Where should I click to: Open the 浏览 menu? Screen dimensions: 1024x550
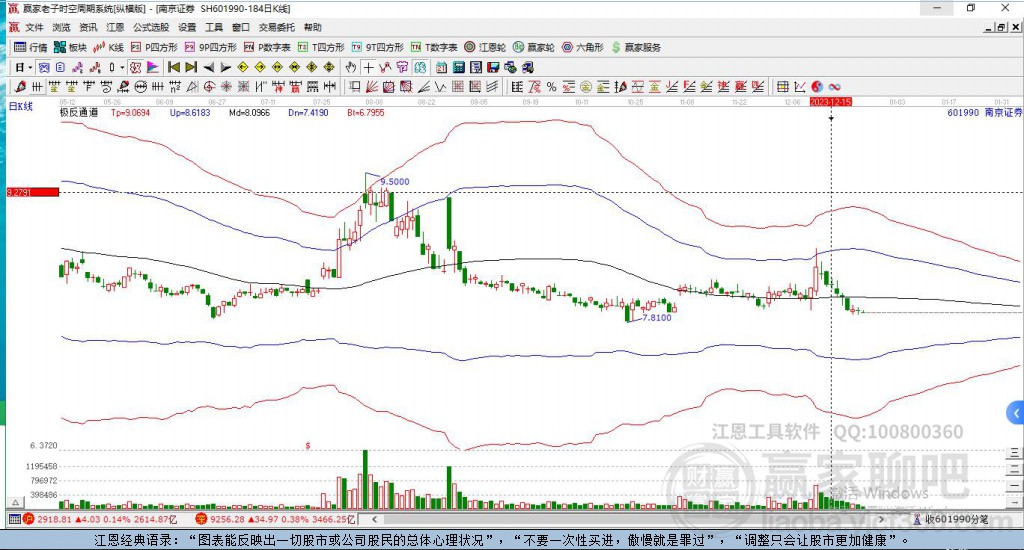tap(61, 27)
